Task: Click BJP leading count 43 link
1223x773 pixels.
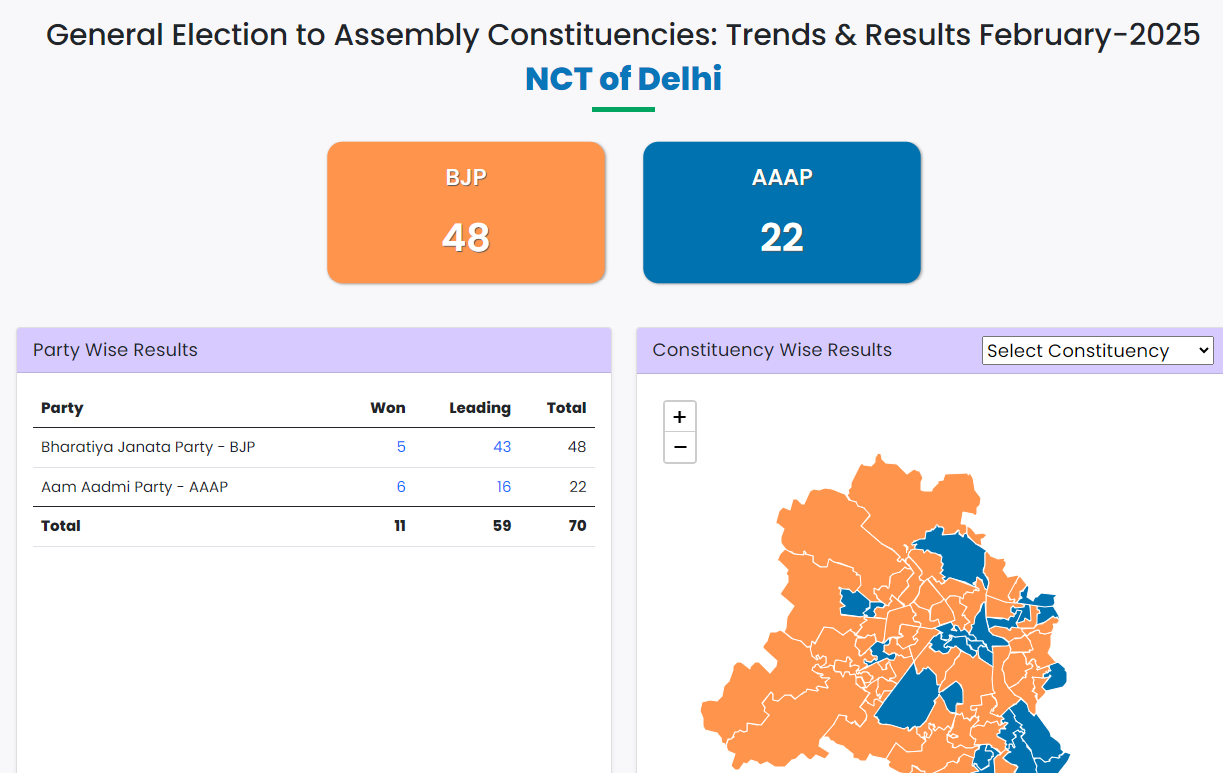Action: tap(502, 447)
